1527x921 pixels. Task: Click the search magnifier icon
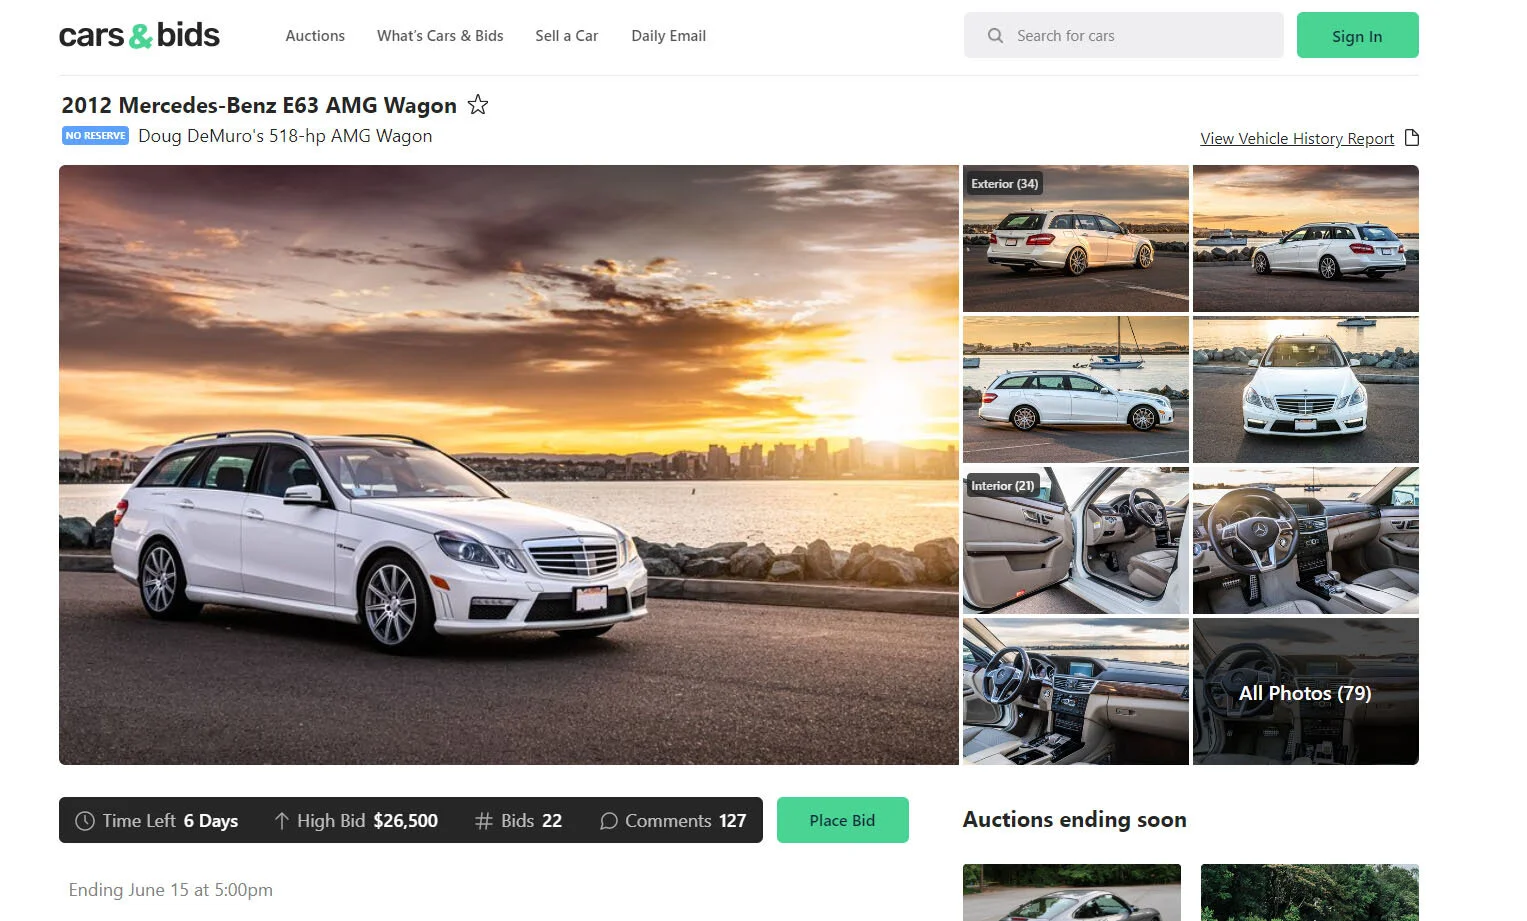[x=995, y=36]
